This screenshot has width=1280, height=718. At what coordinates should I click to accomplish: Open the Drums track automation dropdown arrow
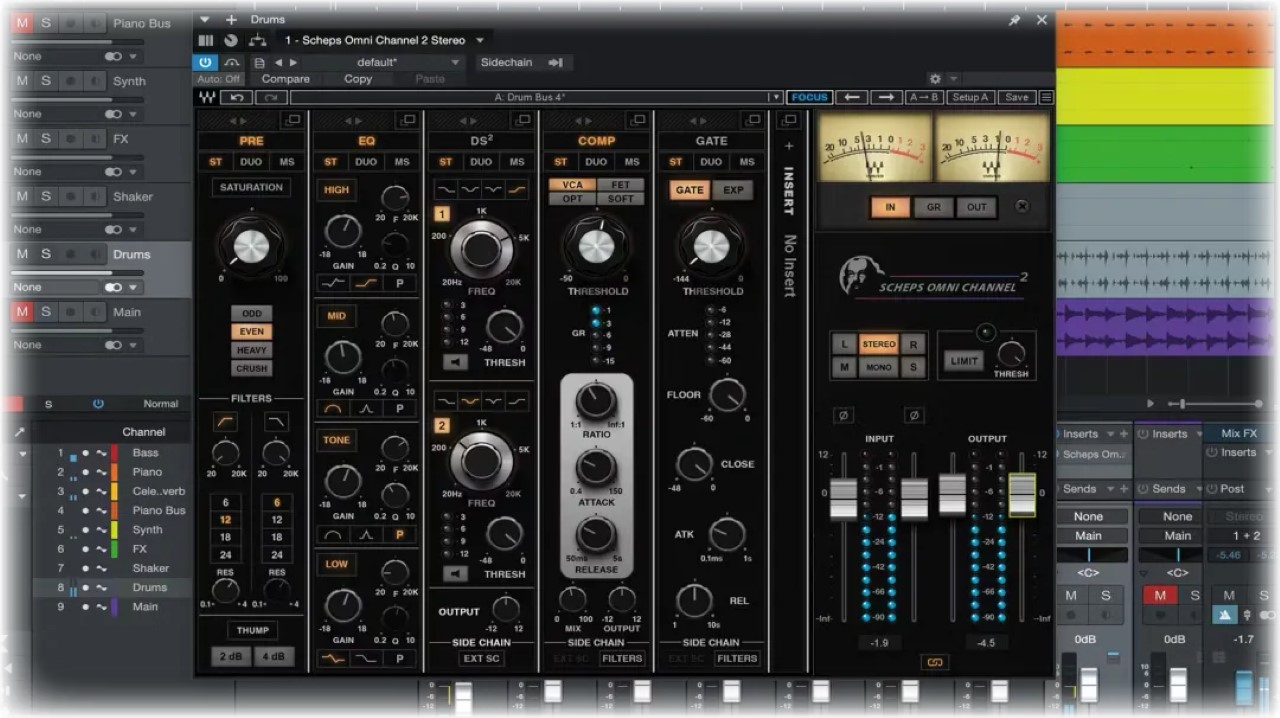[x=132, y=287]
